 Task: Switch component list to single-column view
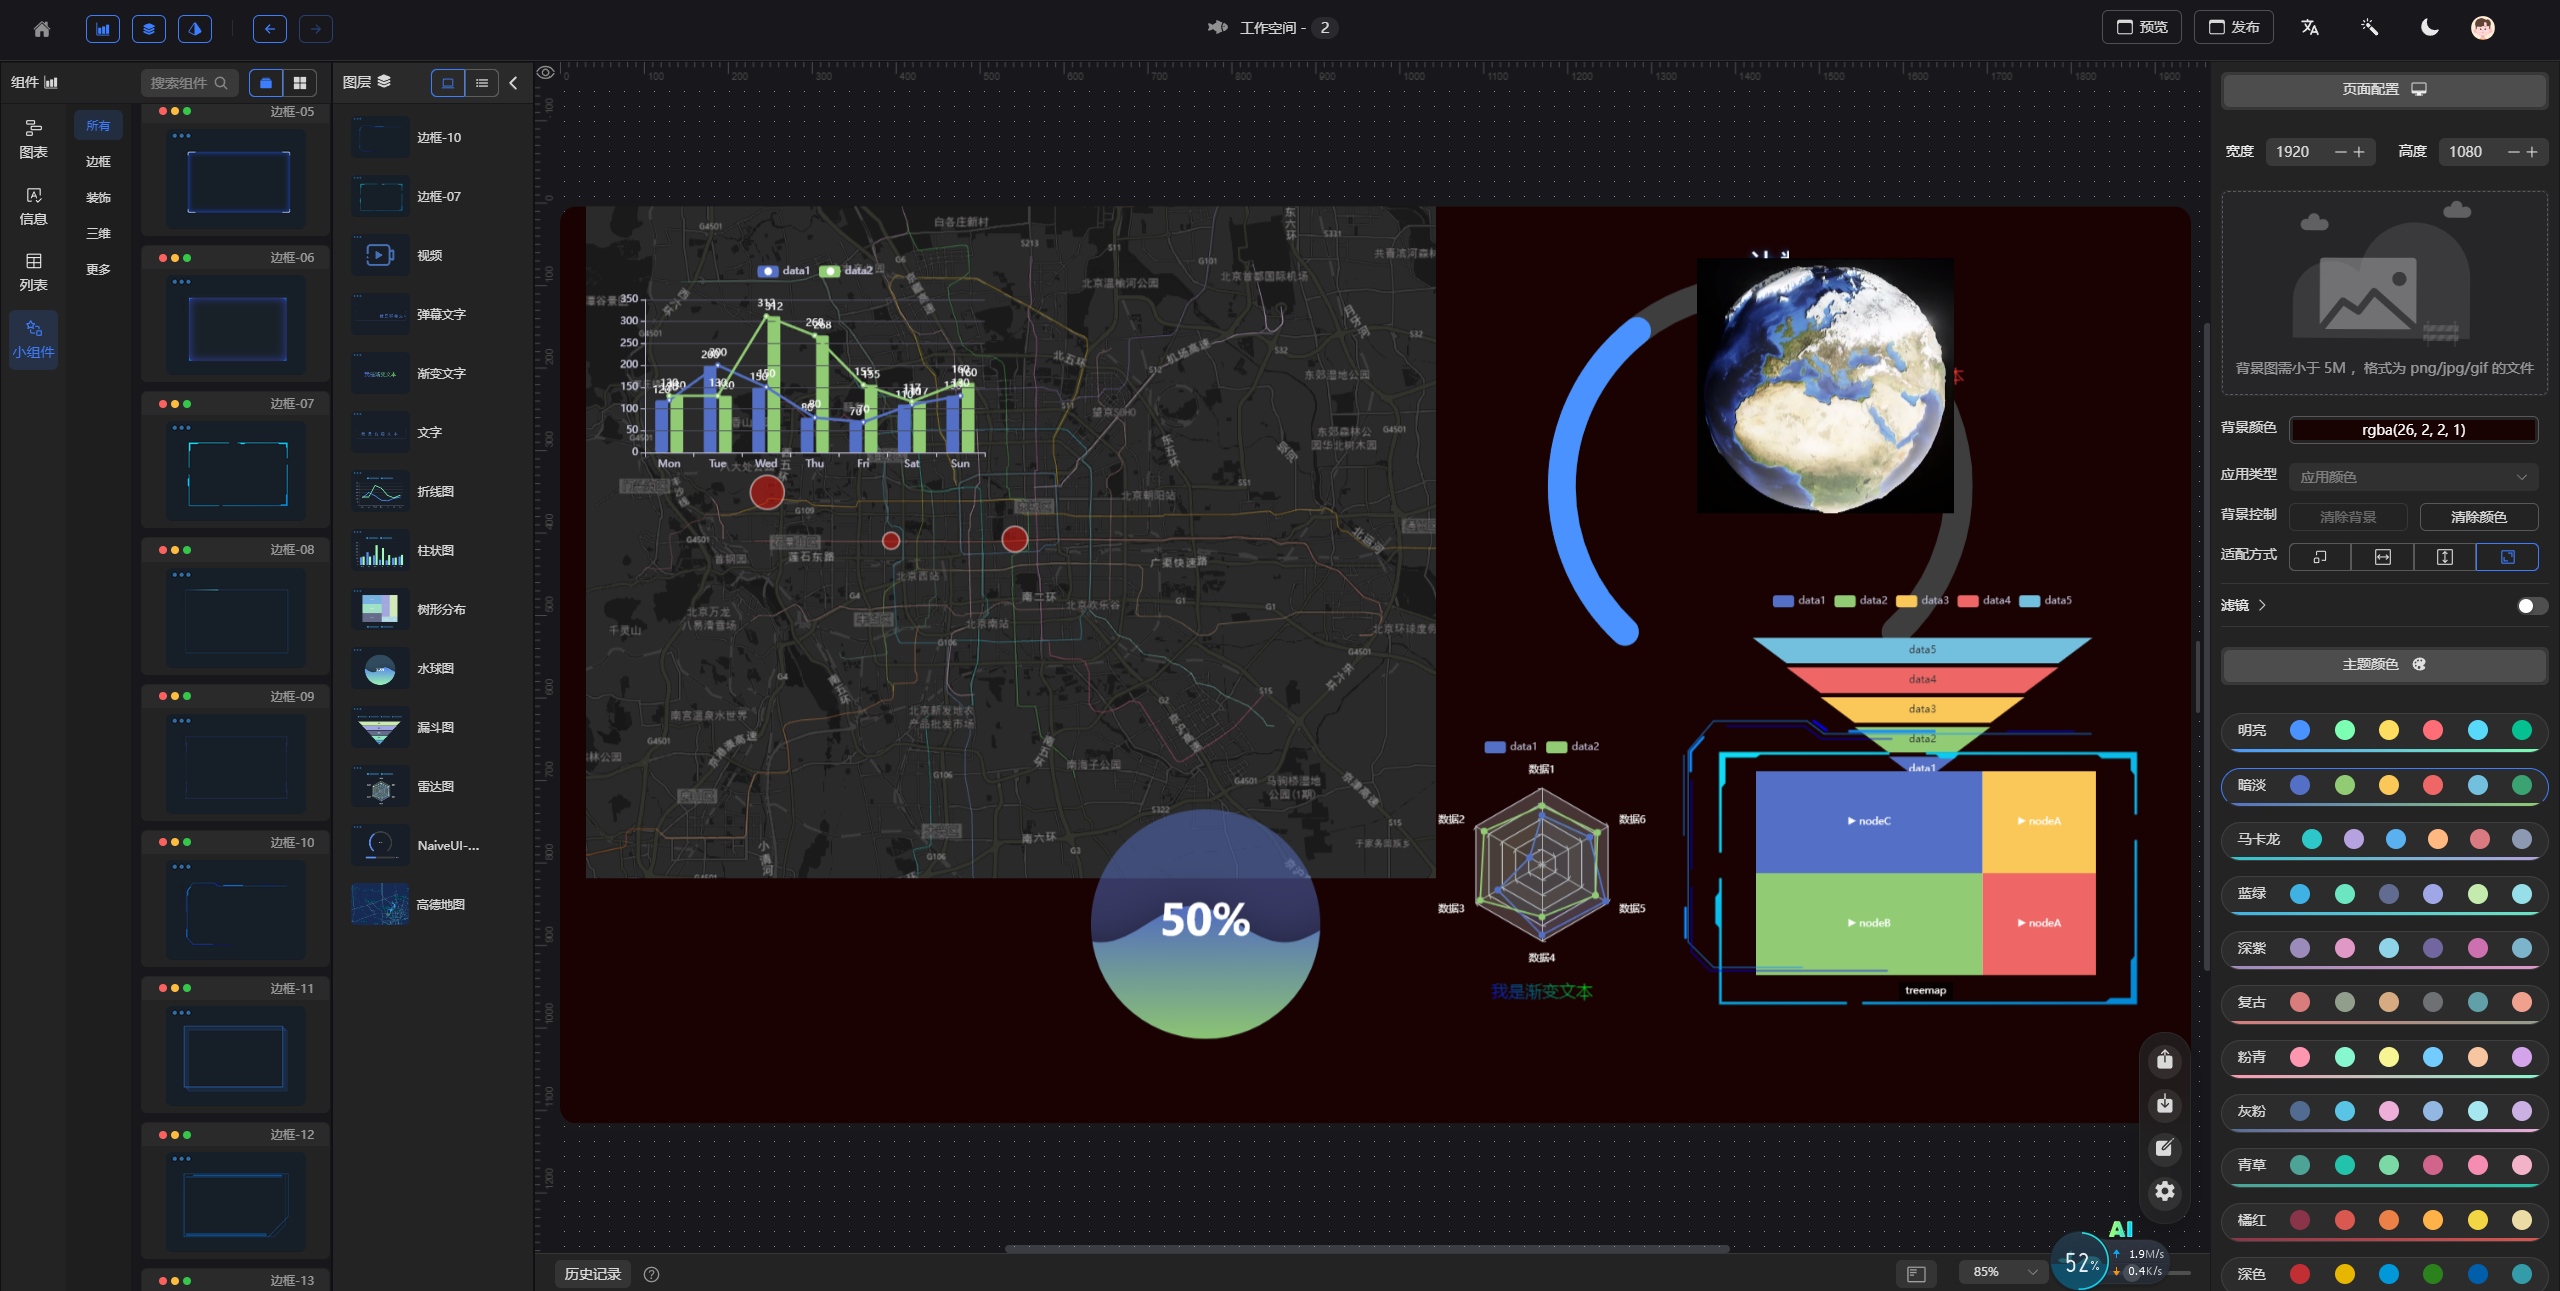(x=266, y=83)
